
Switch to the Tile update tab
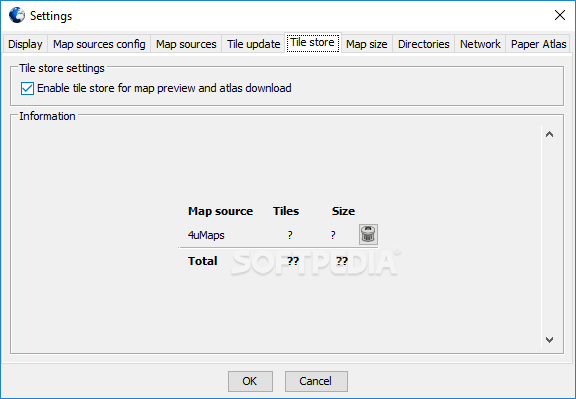(x=253, y=44)
